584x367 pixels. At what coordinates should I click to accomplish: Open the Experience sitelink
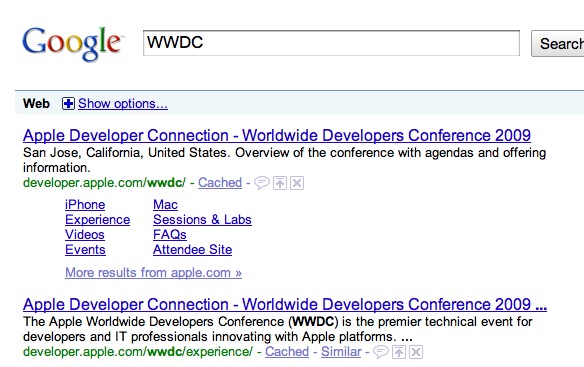tap(98, 220)
